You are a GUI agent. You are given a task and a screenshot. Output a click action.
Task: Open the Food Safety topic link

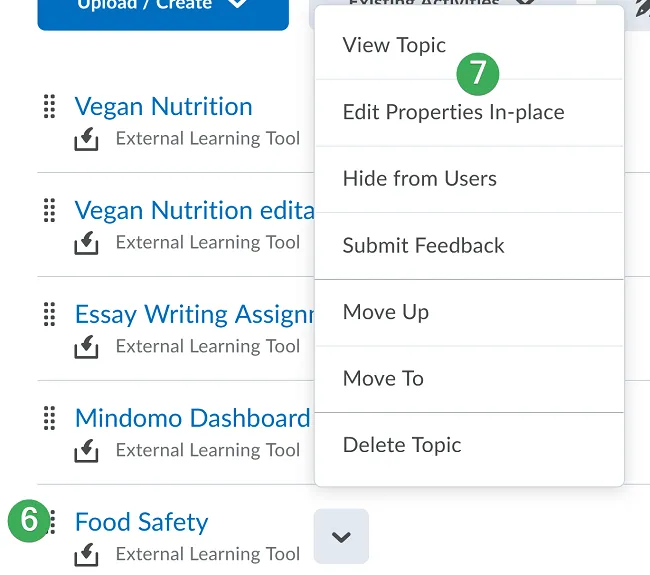pos(141,522)
